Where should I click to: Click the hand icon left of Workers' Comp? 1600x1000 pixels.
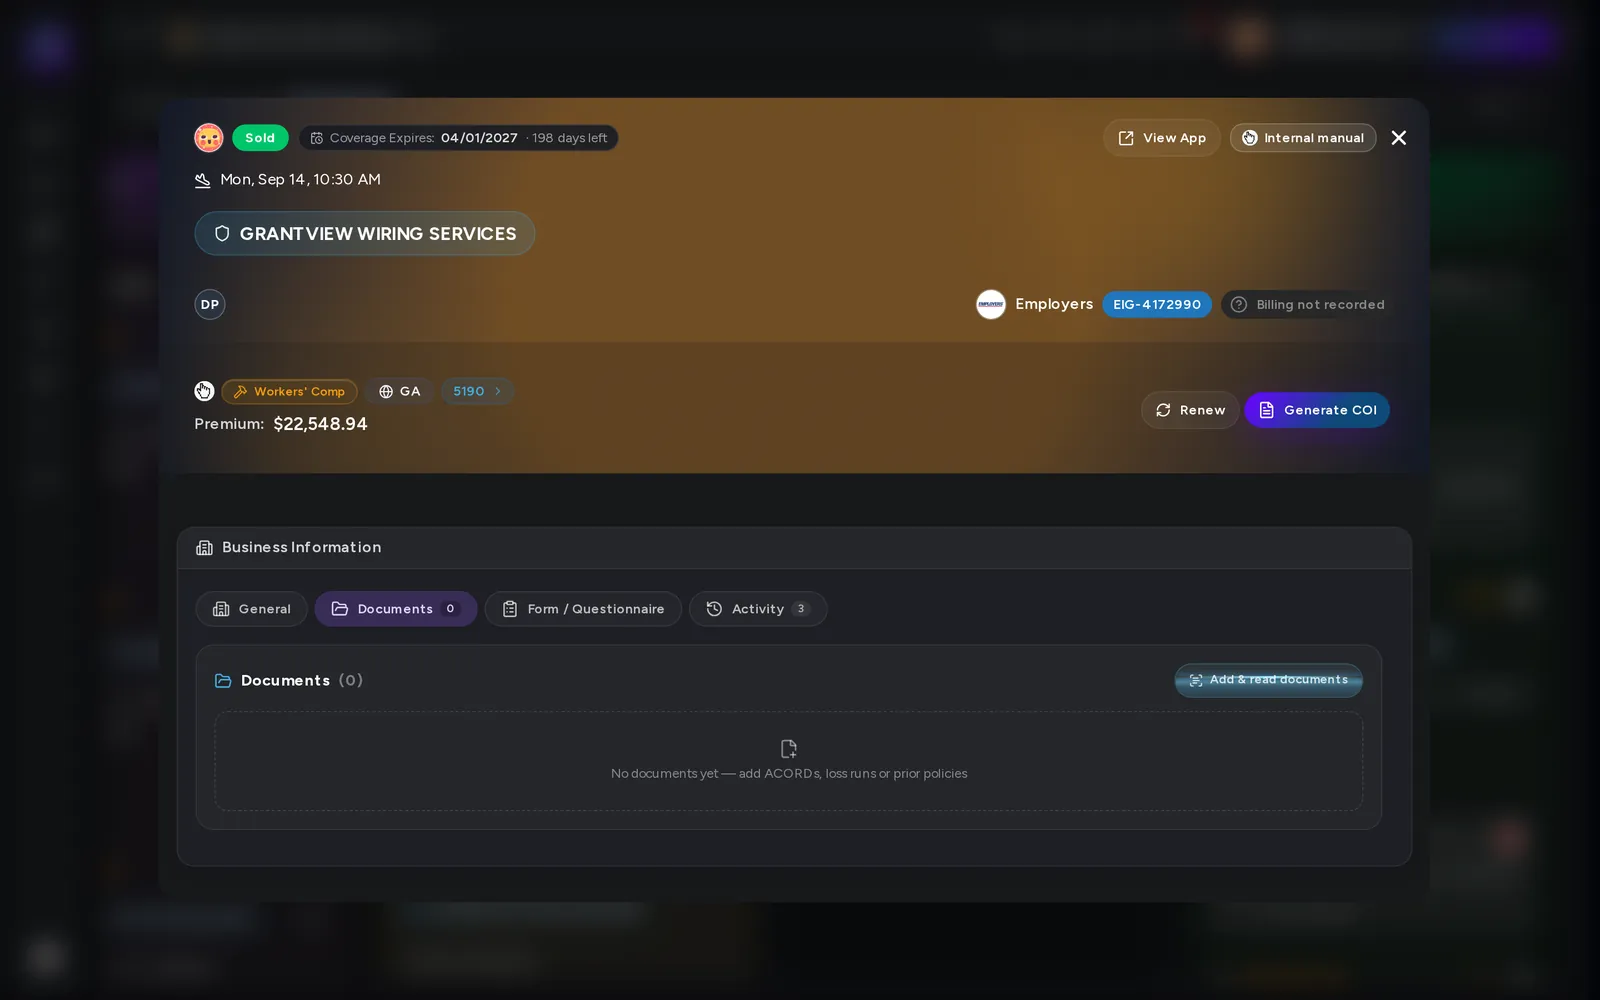tap(204, 391)
